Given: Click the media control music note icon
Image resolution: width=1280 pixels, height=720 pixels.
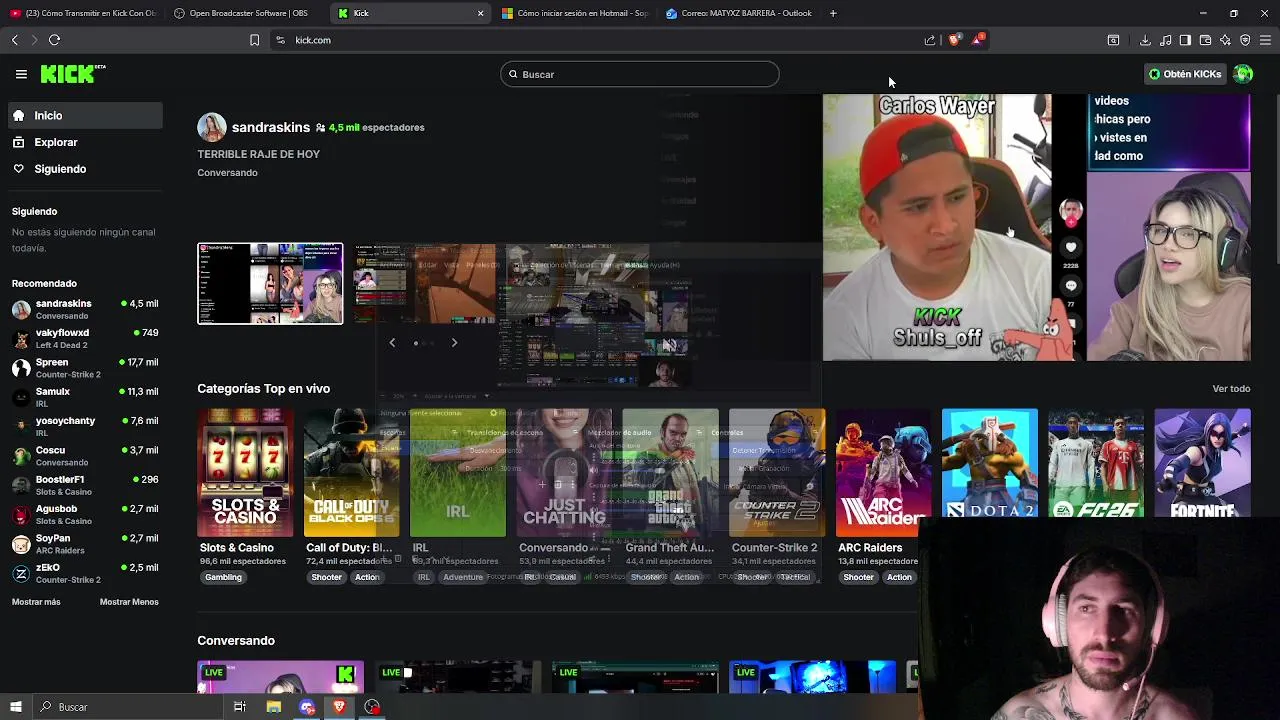Looking at the screenshot, I should (x=1165, y=40).
